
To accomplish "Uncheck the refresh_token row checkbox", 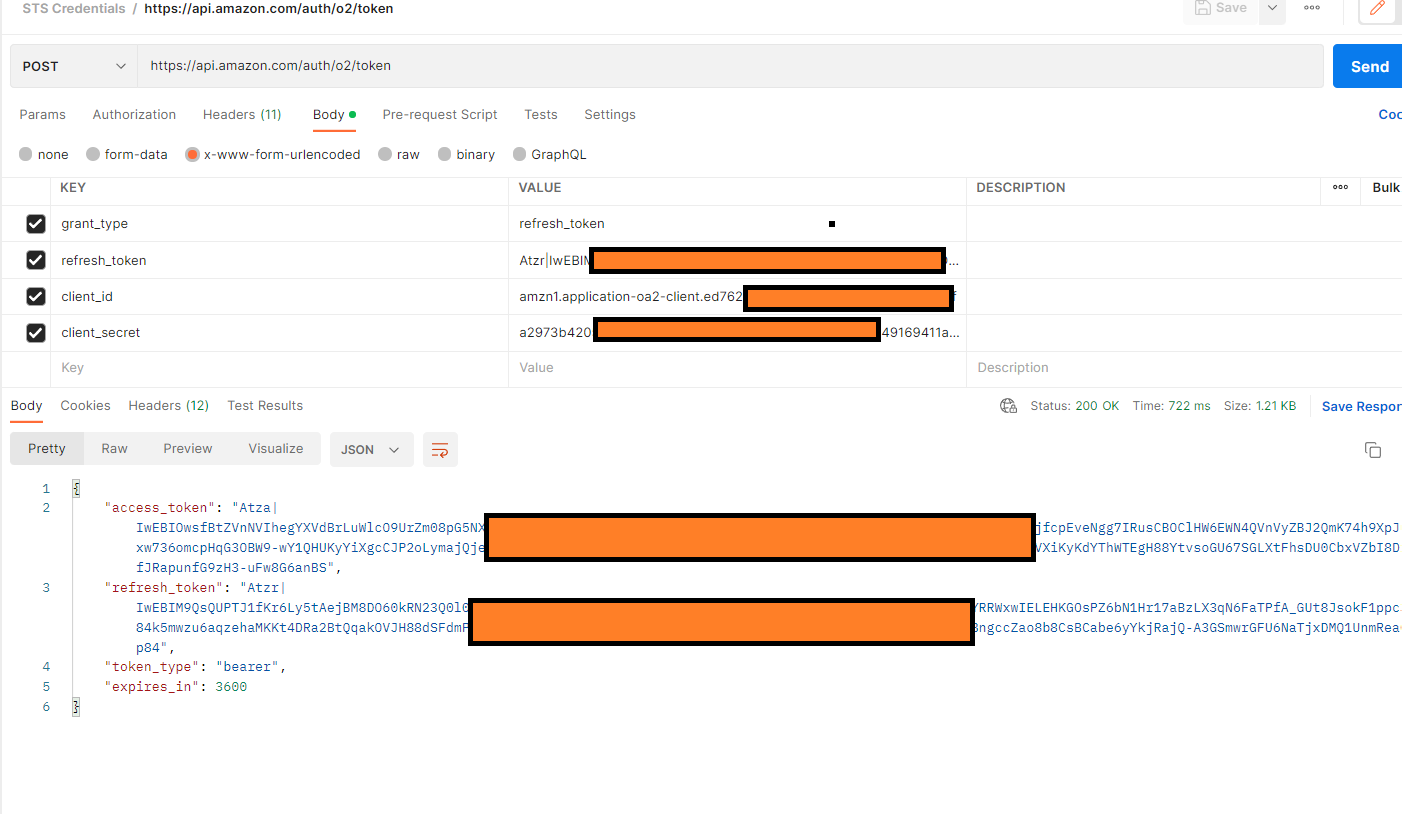I will [36, 260].
